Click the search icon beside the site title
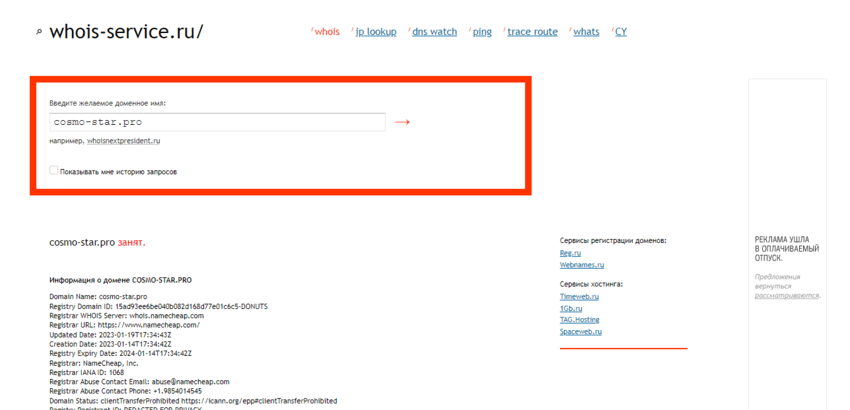Screen dimensions: 850x410 (39, 33)
